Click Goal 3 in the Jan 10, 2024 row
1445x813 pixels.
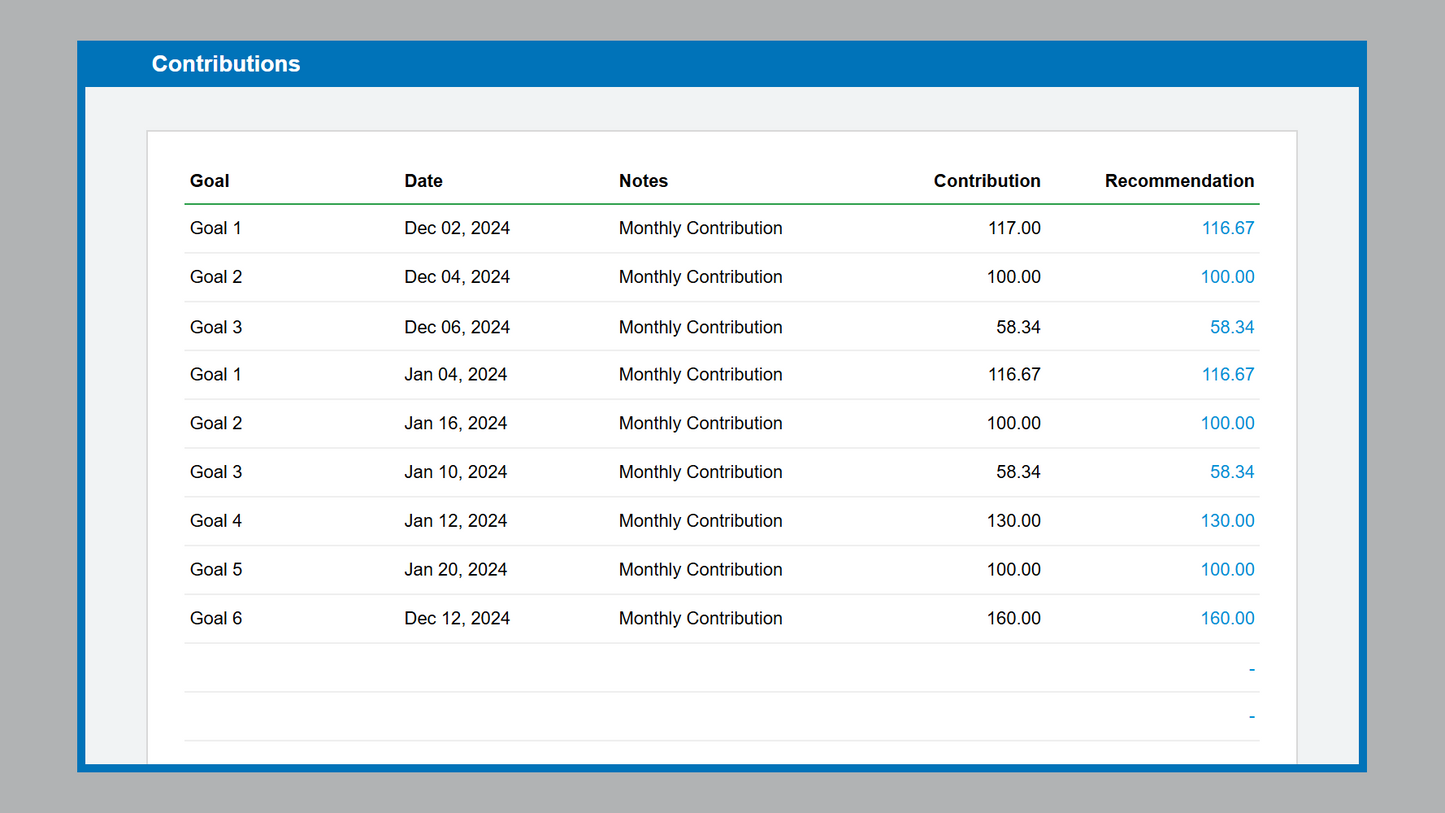tap(216, 472)
